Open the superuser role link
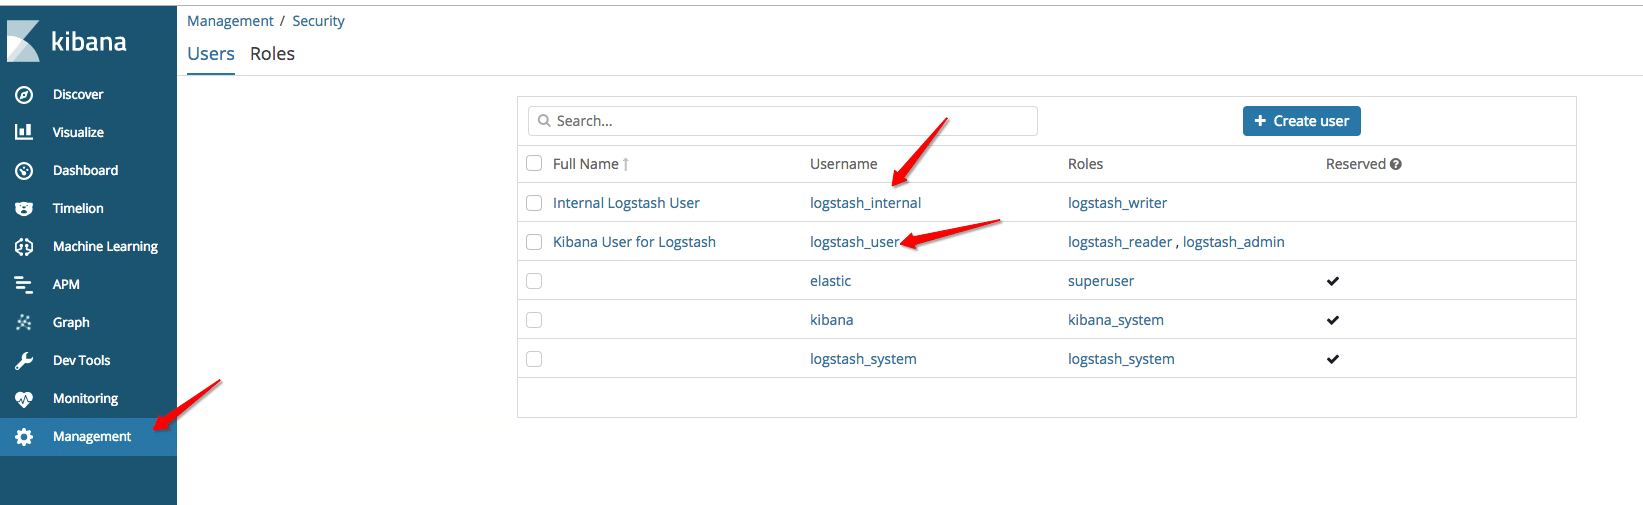 point(1101,281)
